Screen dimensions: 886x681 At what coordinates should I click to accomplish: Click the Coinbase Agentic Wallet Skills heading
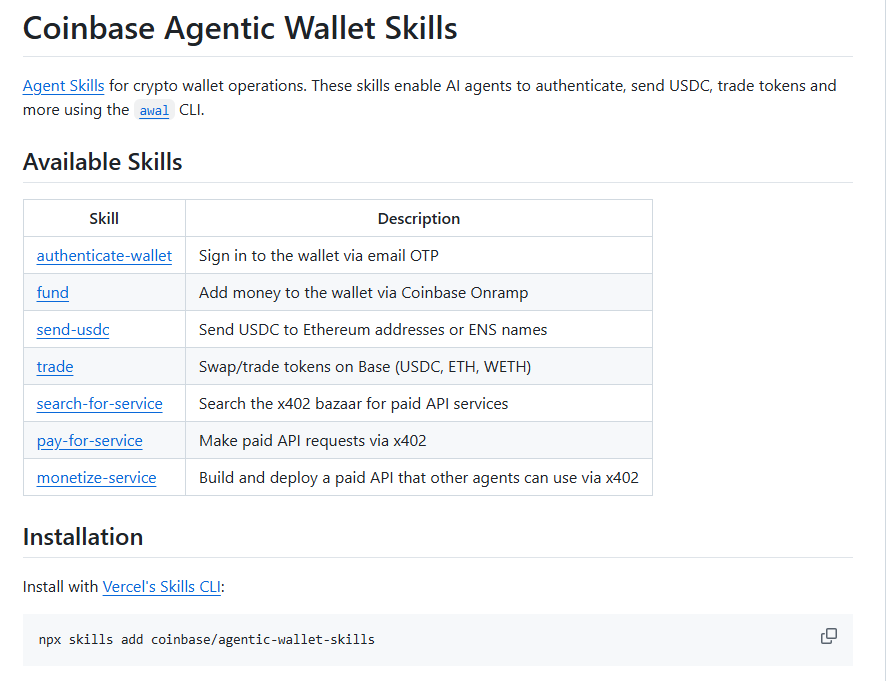click(240, 28)
